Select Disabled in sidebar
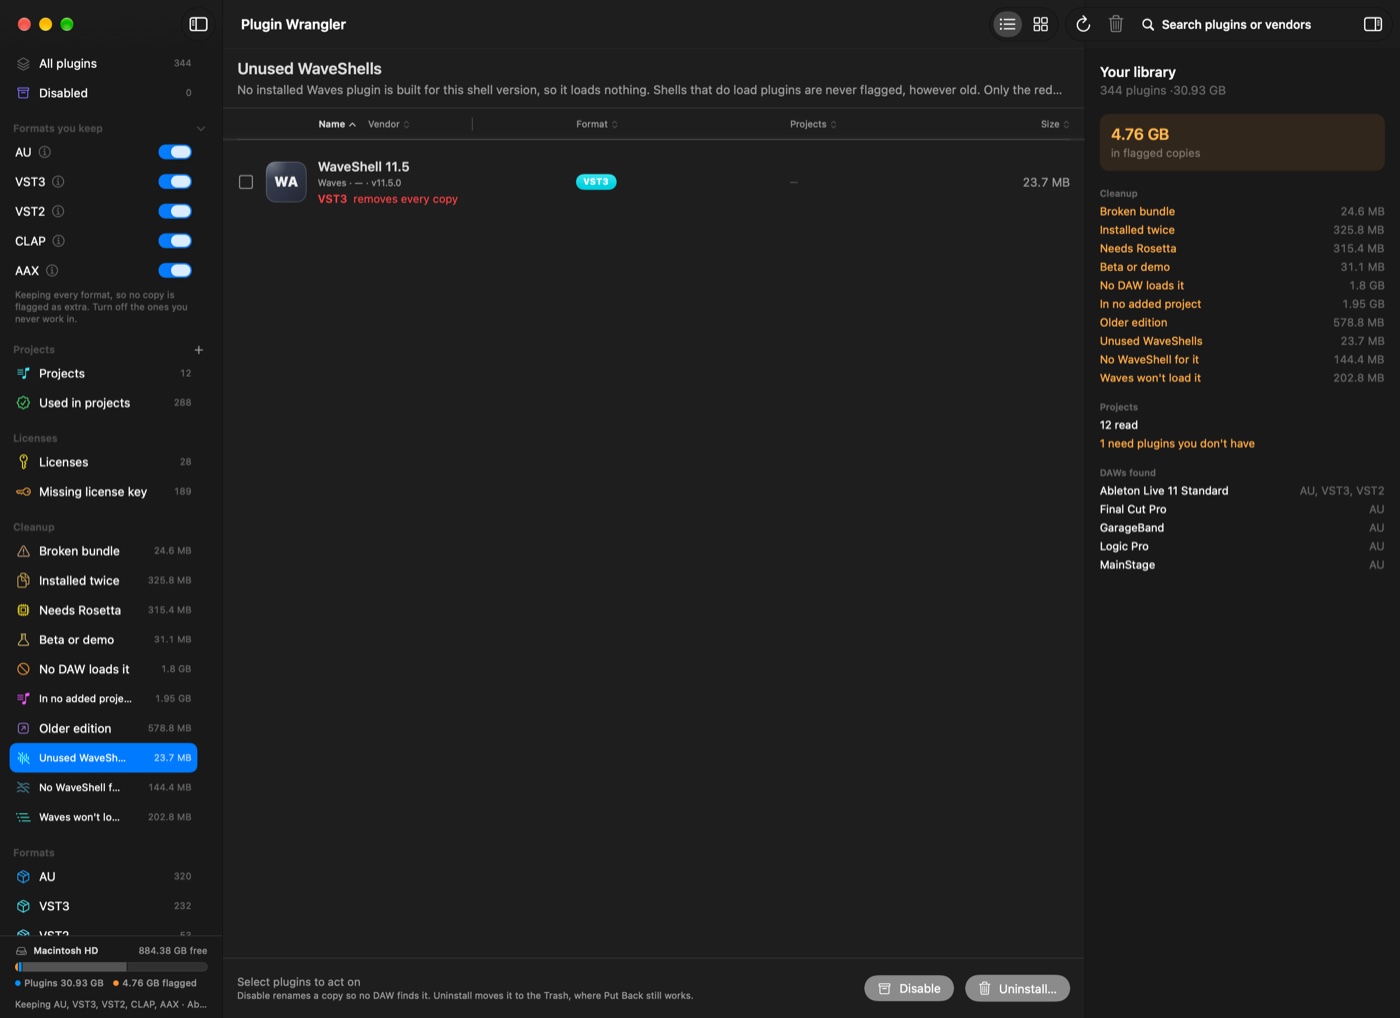The width and height of the screenshot is (1400, 1018). (104, 93)
